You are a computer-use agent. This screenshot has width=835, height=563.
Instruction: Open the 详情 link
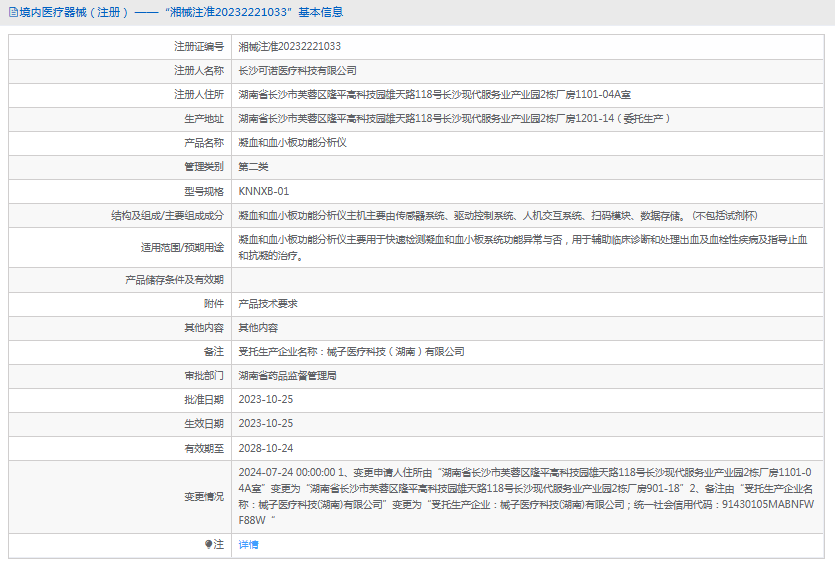248,544
